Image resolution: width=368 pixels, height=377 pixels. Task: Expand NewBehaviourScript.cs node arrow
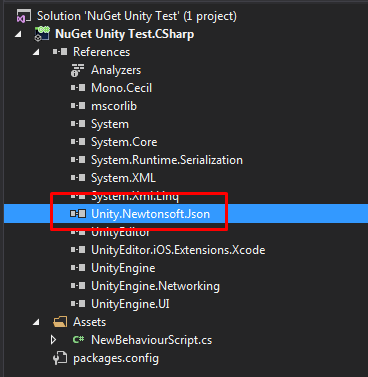(x=53, y=340)
